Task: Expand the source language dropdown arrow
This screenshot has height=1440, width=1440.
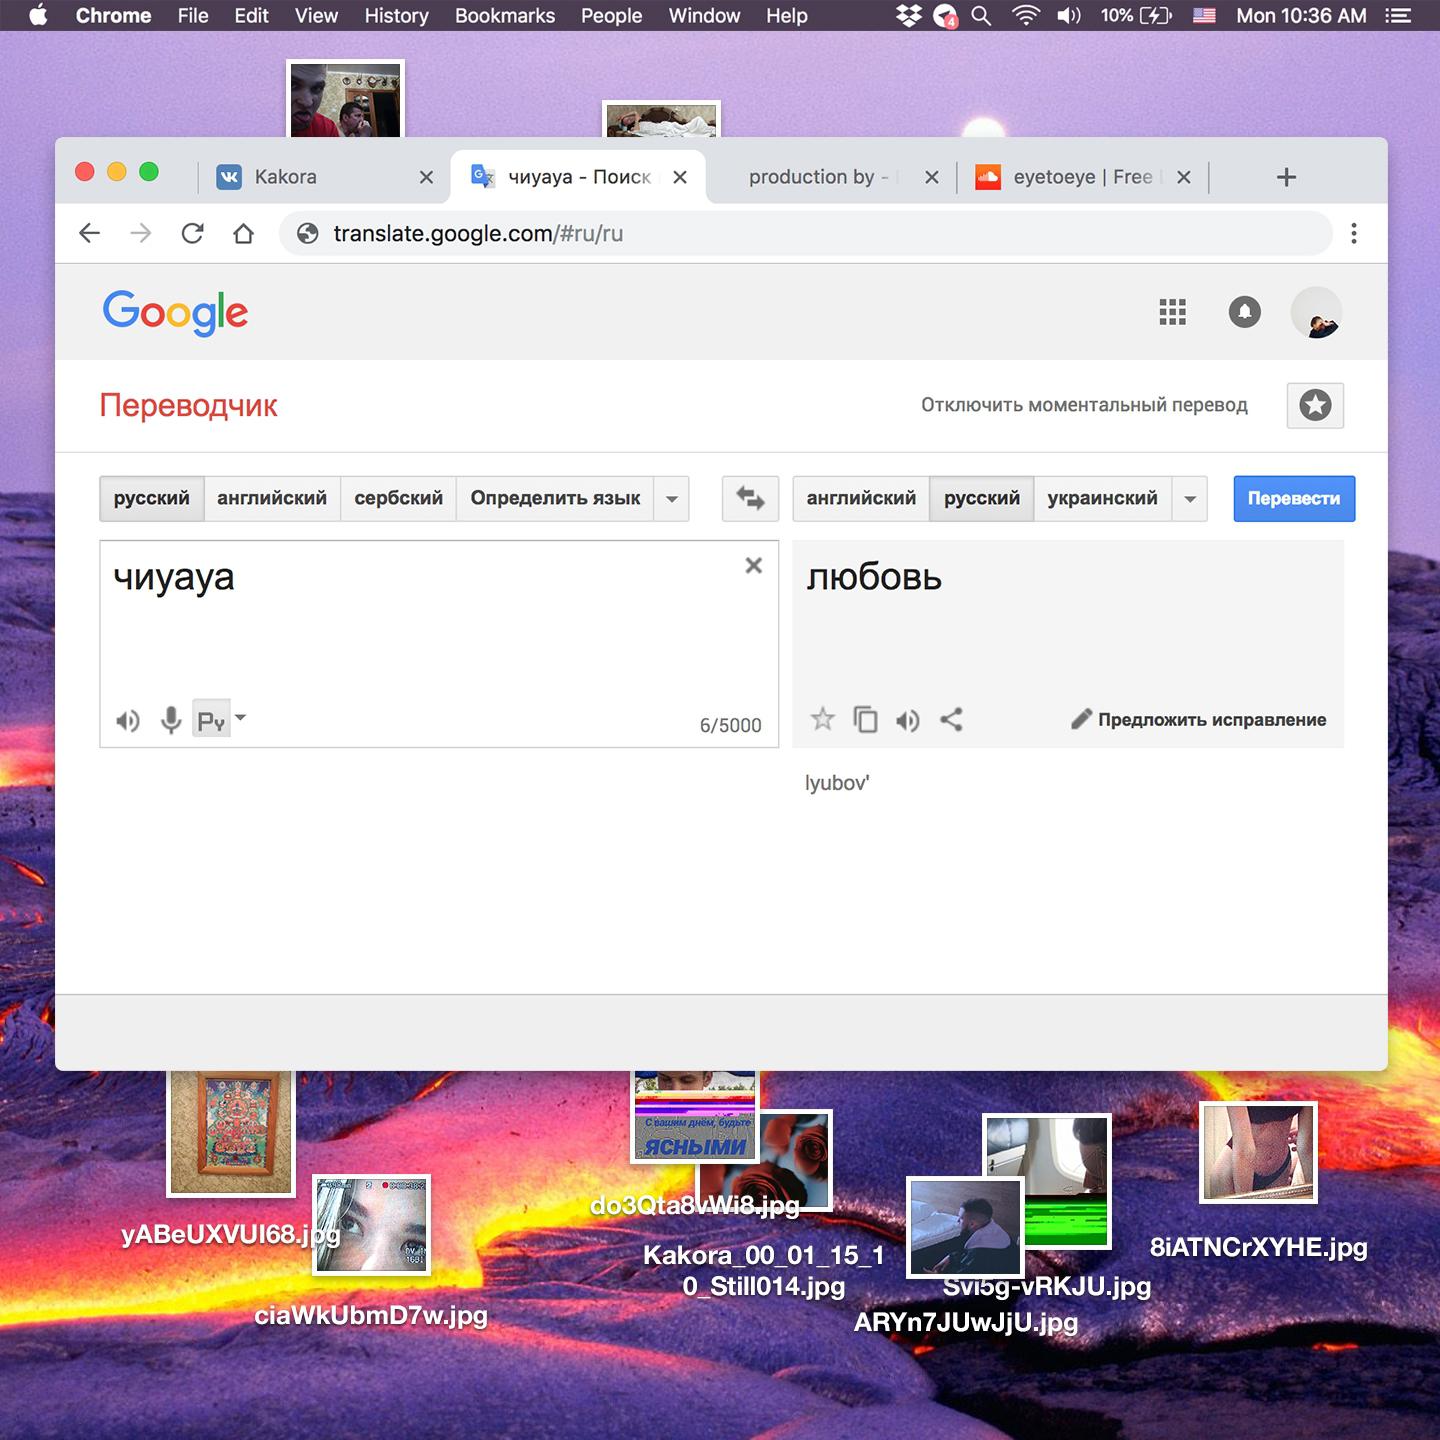Action: coord(672,499)
